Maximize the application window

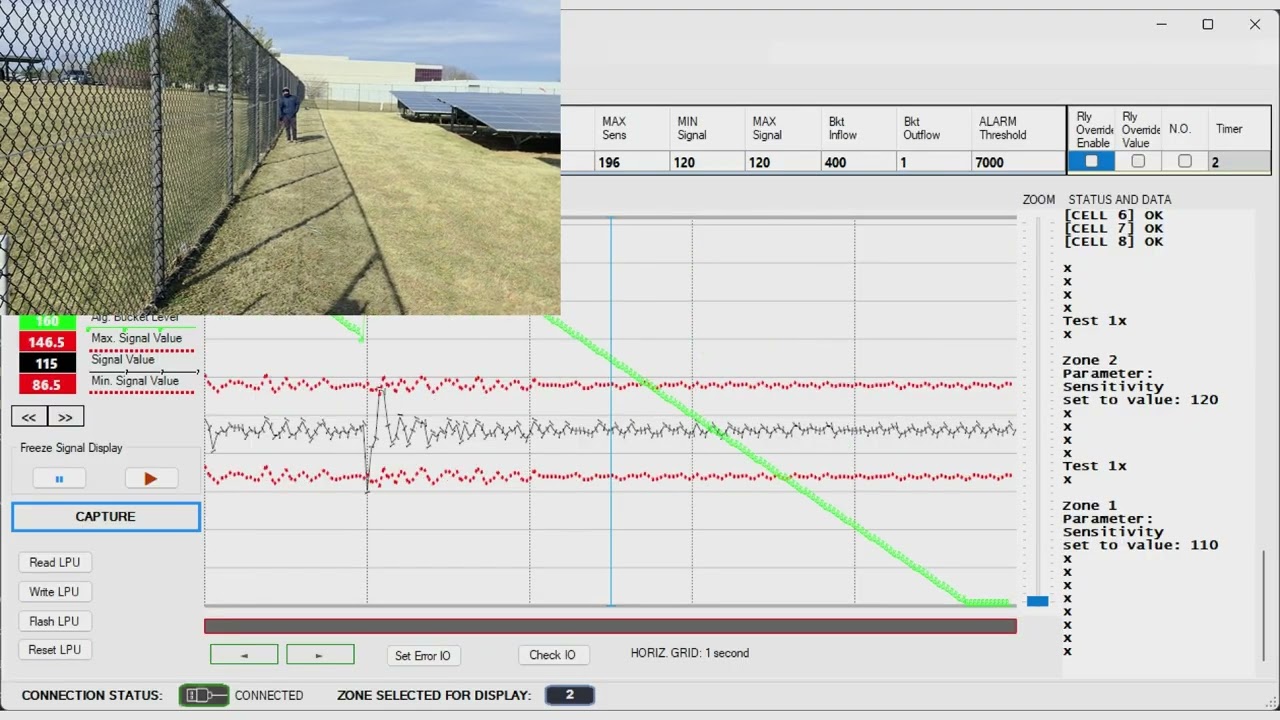[x=1208, y=25]
